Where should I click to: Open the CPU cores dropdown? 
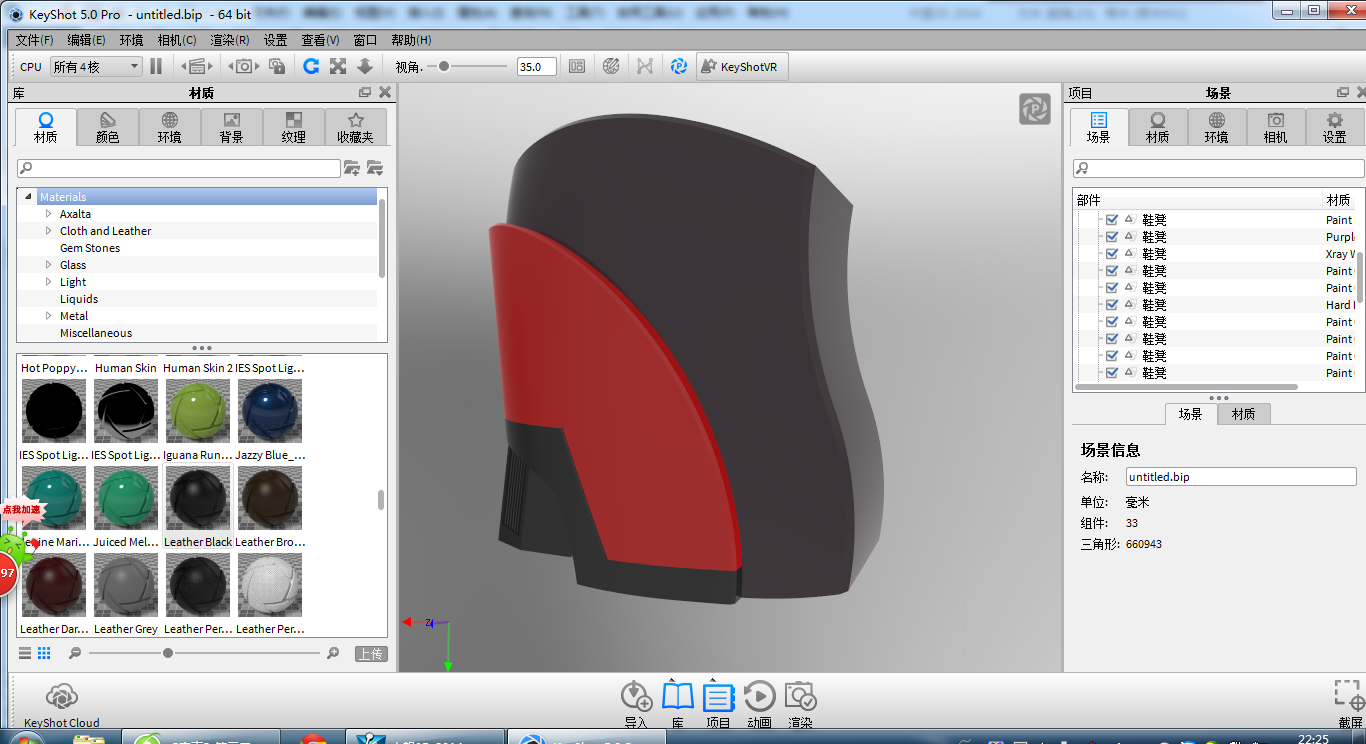(96, 67)
